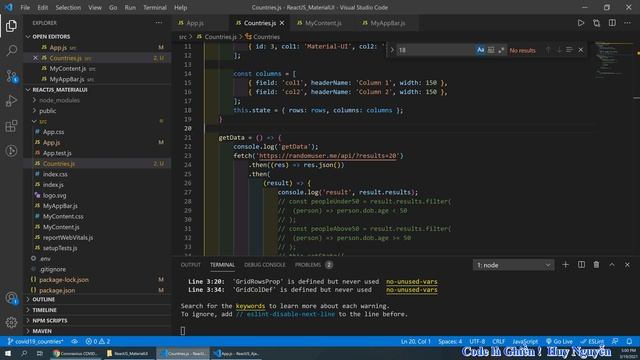This screenshot has width=640, height=360.
Task: Expand the replace field toggle arrow
Action: 392,50
